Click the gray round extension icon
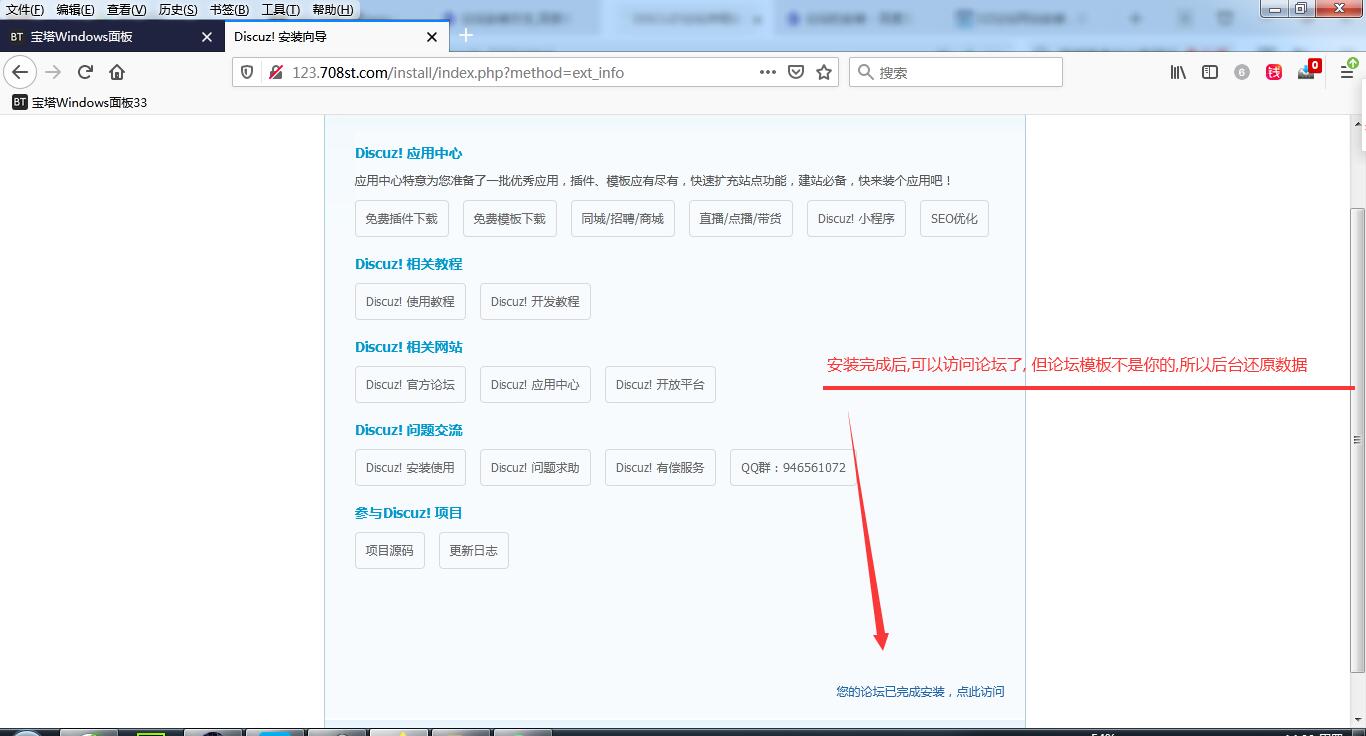Screen dimensions: 1366x736 (x=1242, y=72)
